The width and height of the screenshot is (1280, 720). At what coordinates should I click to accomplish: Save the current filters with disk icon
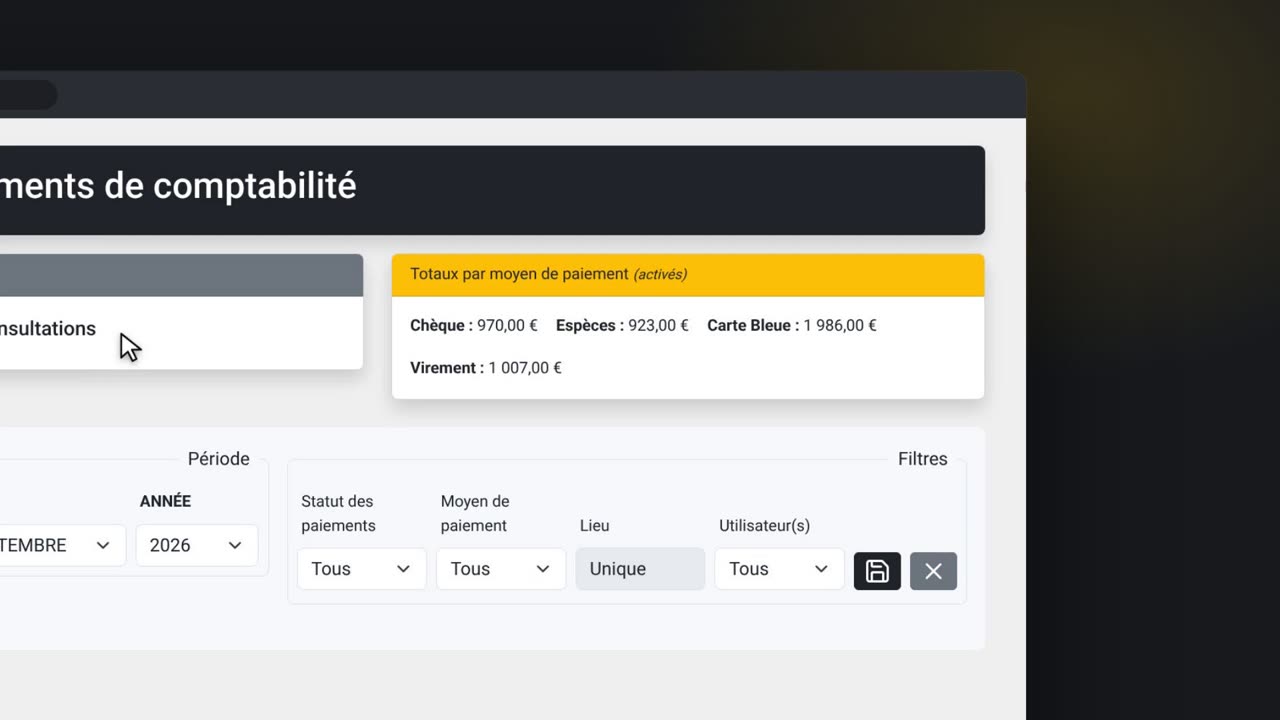pyautogui.click(x=877, y=571)
